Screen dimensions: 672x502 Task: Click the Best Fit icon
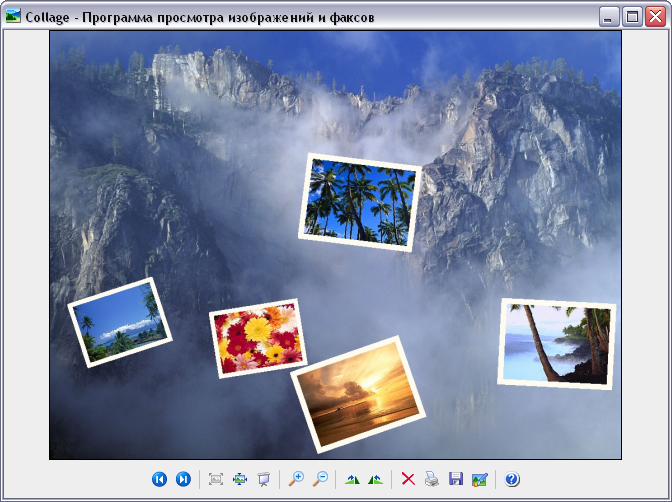click(216, 479)
